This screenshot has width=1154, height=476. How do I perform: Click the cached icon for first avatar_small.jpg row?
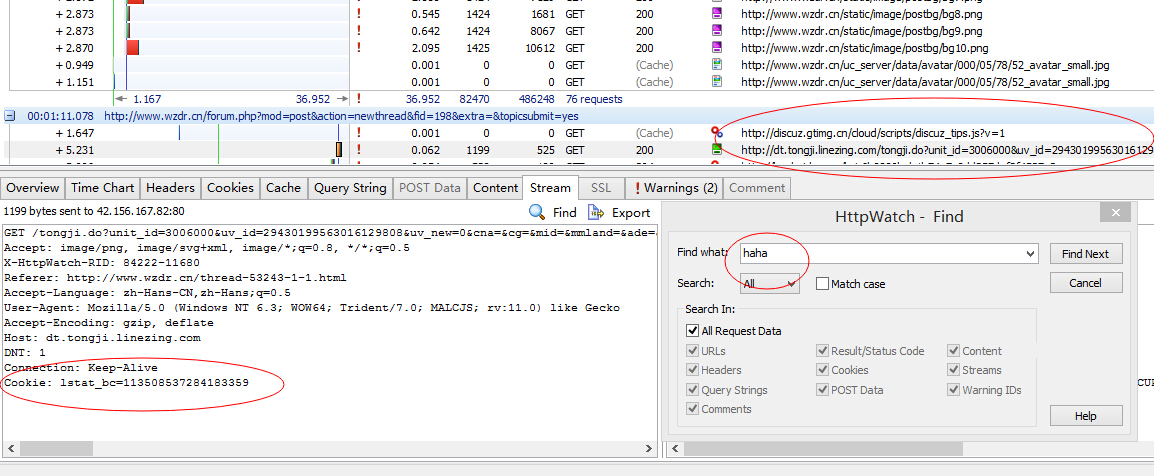click(716, 65)
